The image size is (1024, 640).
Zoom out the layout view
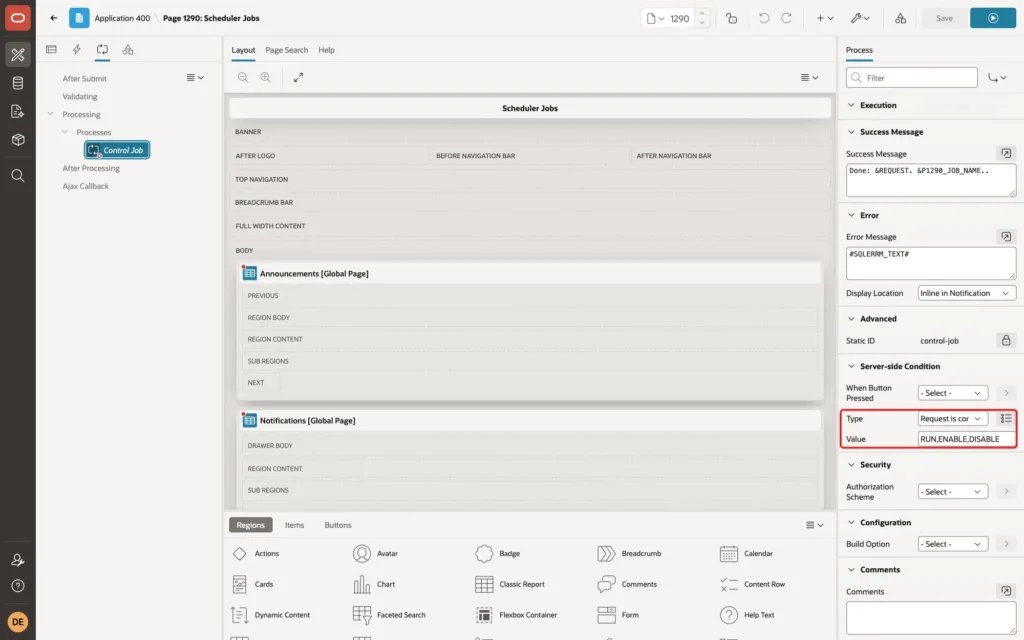242,77
